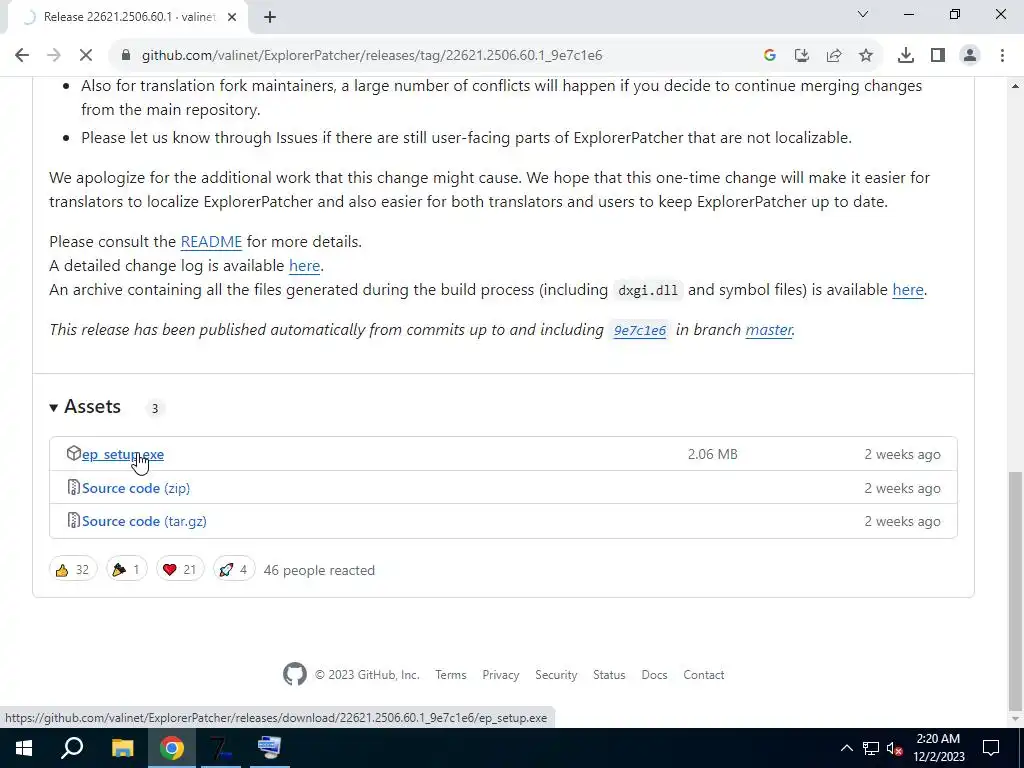Toggle the thumbs up reaction
The height and width of the screenshot is (768, 1024).
pos(72,570)
